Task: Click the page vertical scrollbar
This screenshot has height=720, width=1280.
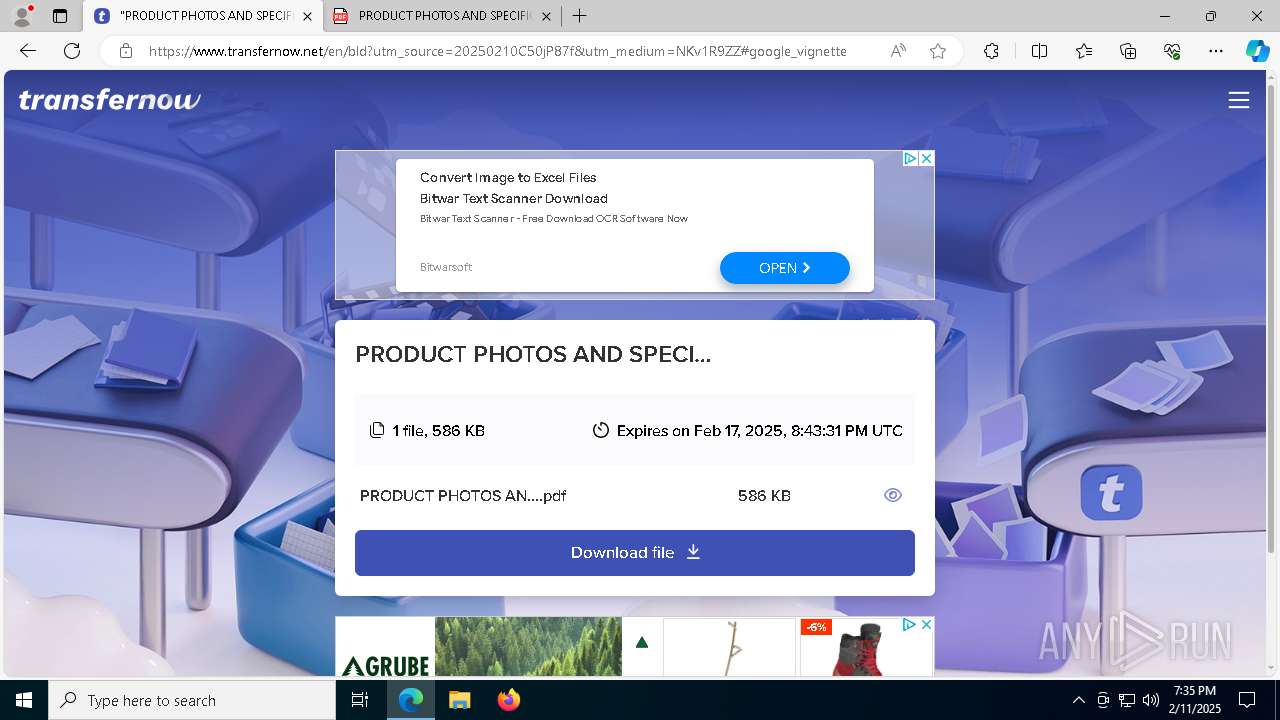Action: [1271, 320]
